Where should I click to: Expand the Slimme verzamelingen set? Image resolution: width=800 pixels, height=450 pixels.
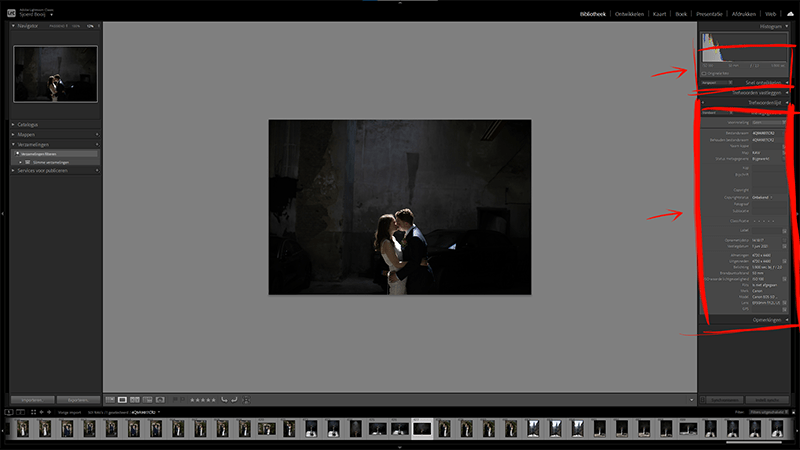pos(20,162)
